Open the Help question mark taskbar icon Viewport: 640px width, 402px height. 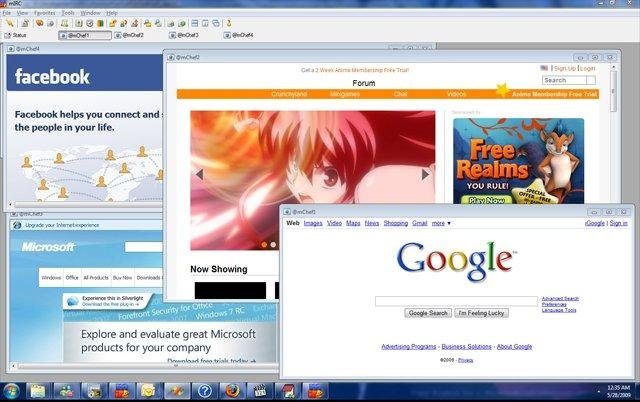204,391
